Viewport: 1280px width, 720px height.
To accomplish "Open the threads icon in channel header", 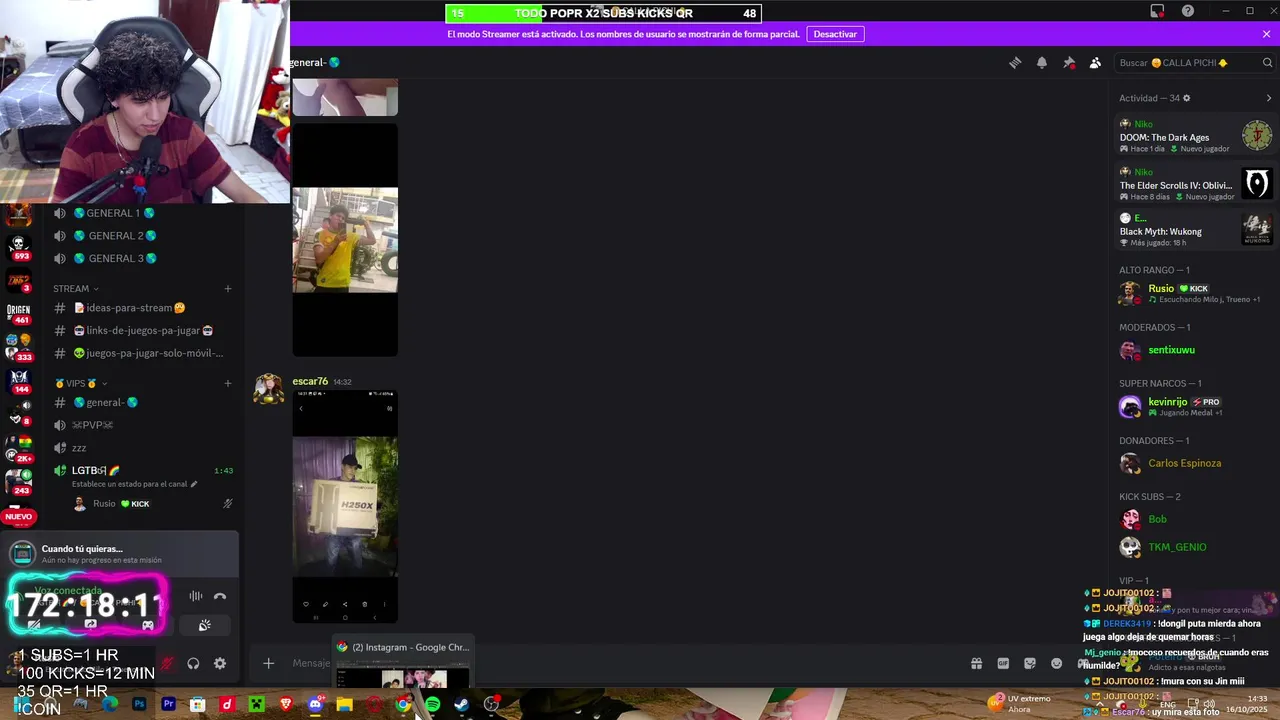I will 1015,62.
